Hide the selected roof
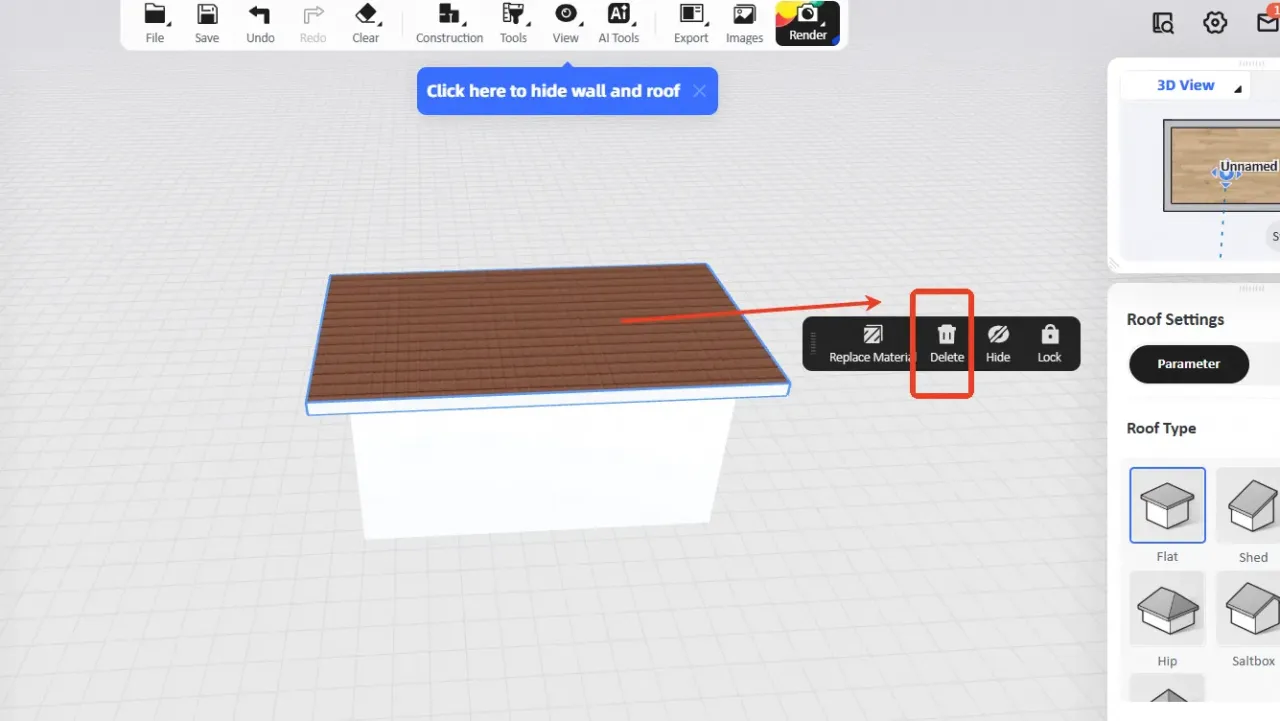Screen dimensions: 1280x721 point(998,343)
